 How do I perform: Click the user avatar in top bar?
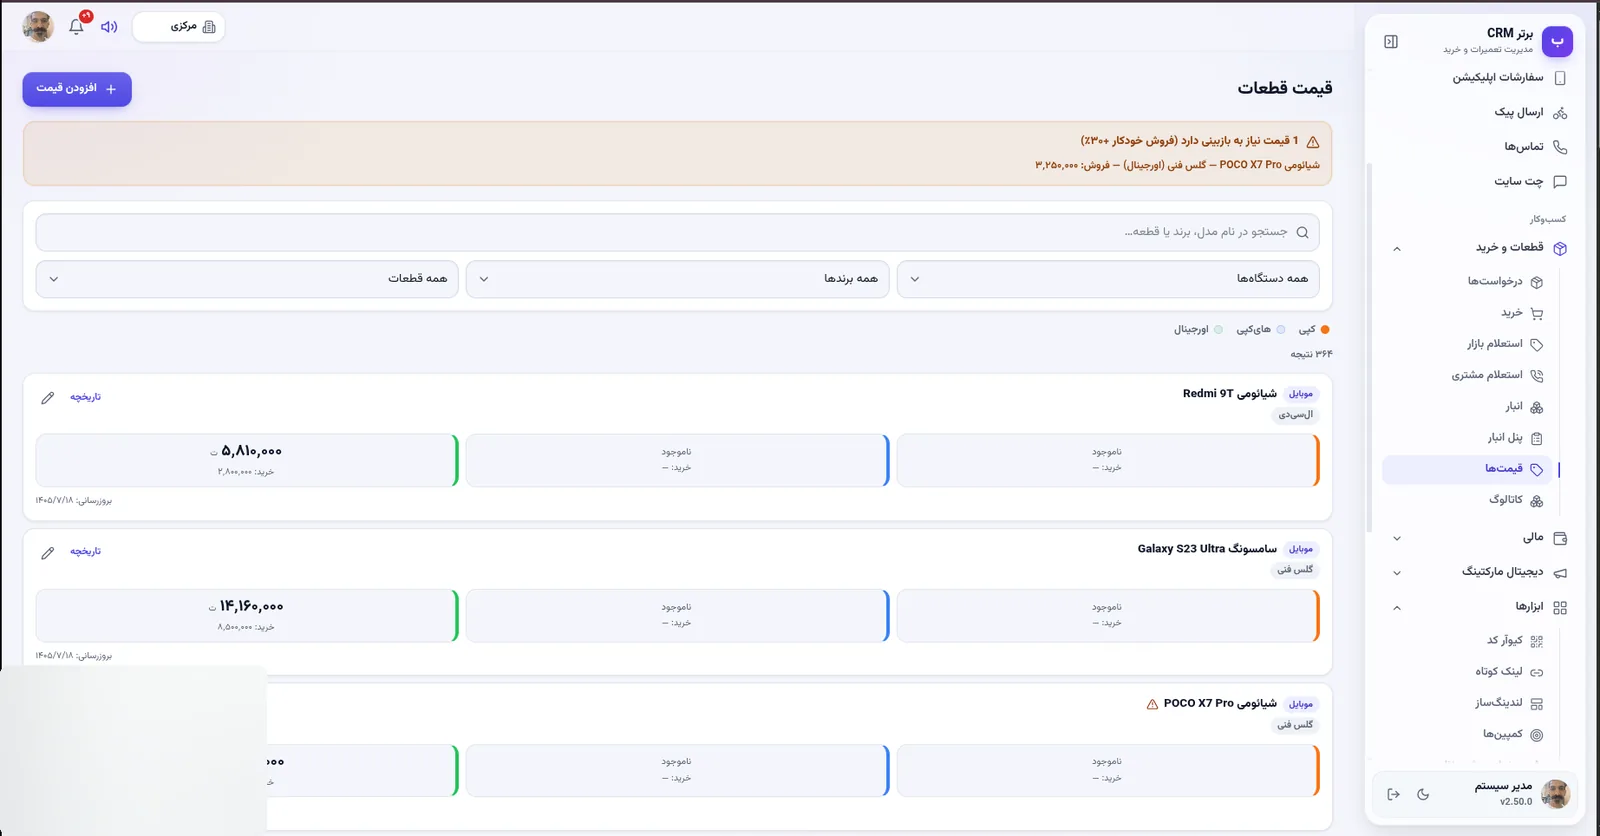pos(38,27)
